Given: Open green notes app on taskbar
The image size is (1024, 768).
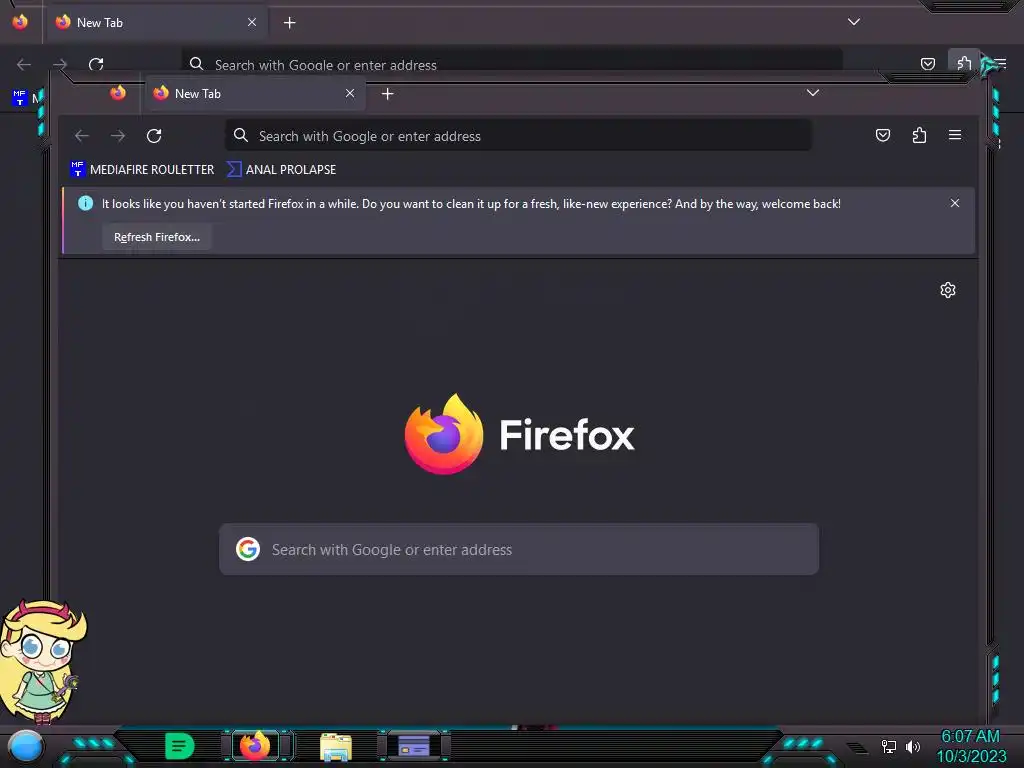Looking at the screenshot, I should pos(180,746).
